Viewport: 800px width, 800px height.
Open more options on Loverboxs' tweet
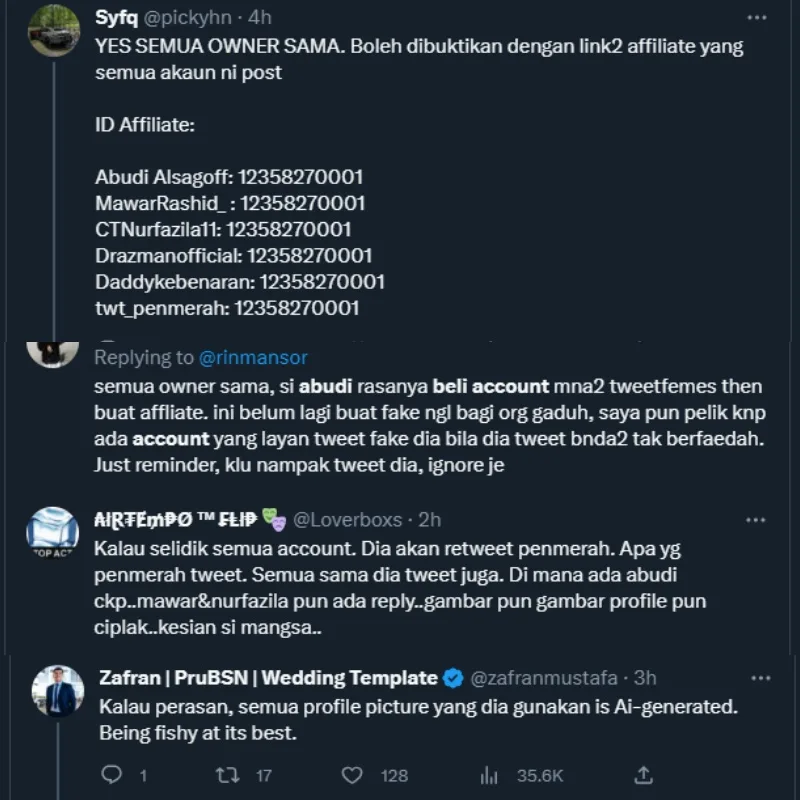[x=756, y=520]
